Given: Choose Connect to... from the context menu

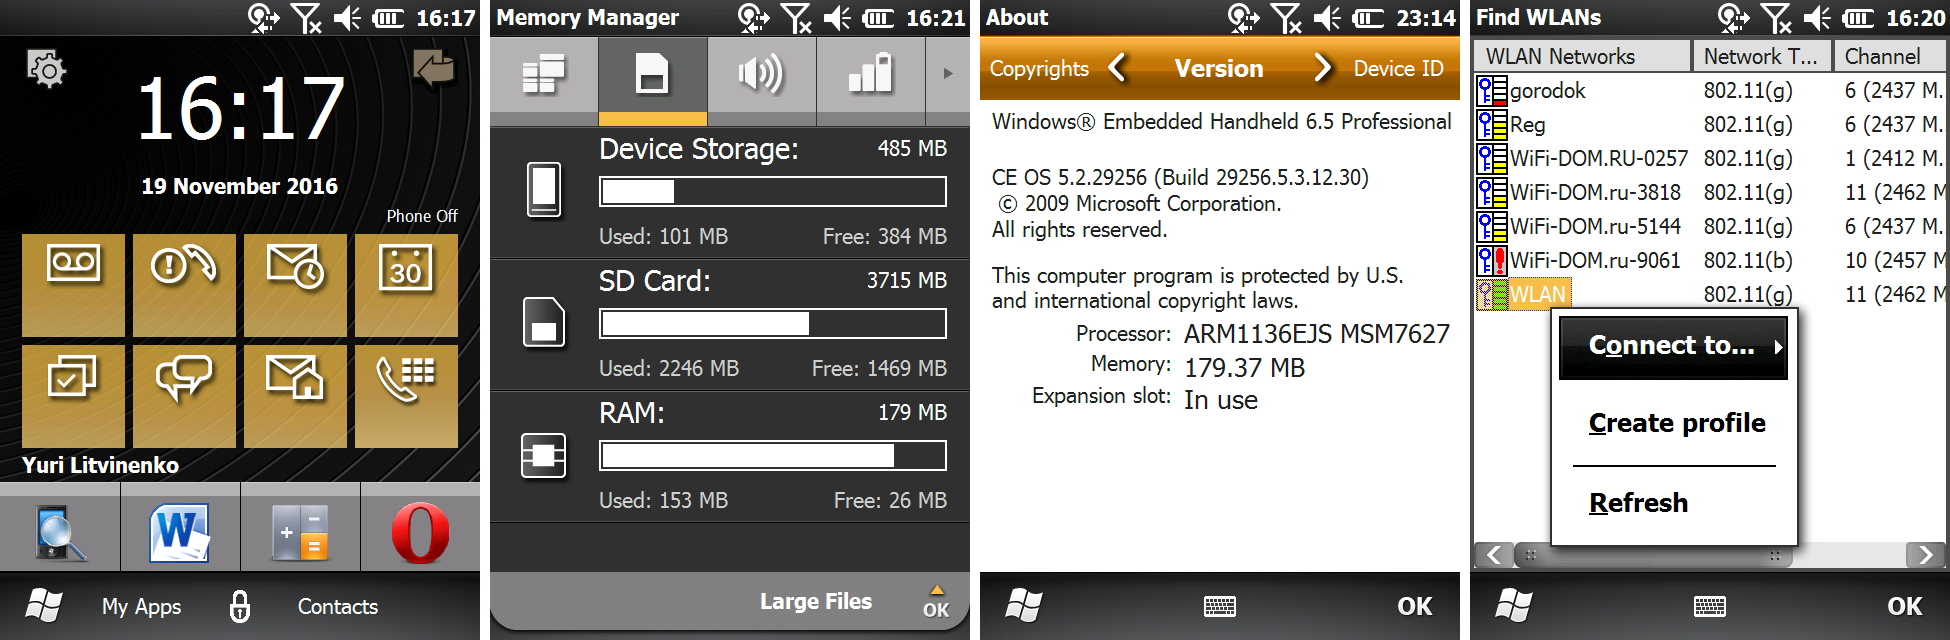Looking at the screenshot, I should tap(1673, 346).
